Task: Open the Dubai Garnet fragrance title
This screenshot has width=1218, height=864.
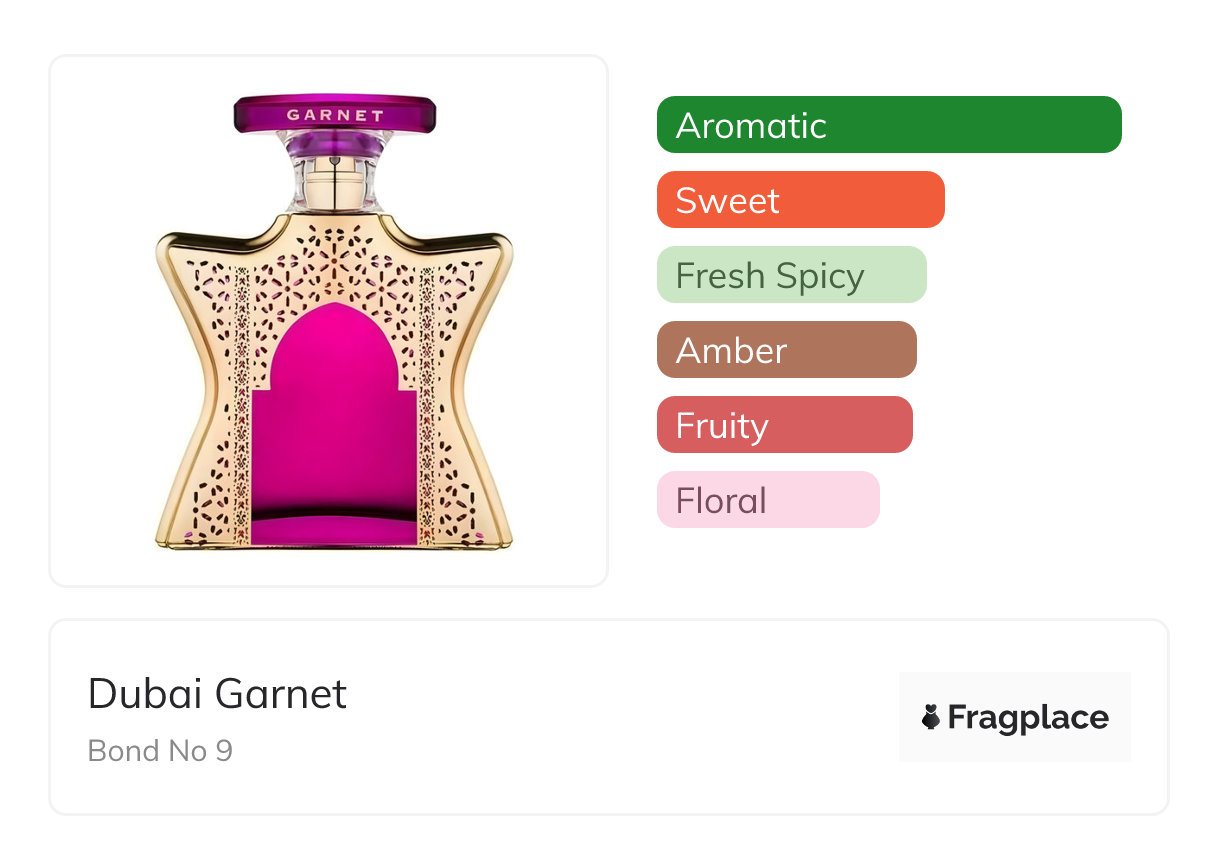Action: pos(217,694)
